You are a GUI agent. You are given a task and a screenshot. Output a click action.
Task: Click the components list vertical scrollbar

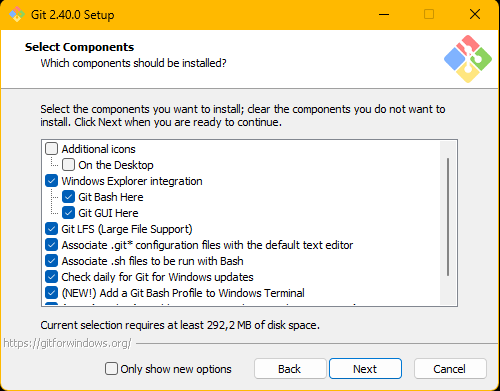(448, 217)
